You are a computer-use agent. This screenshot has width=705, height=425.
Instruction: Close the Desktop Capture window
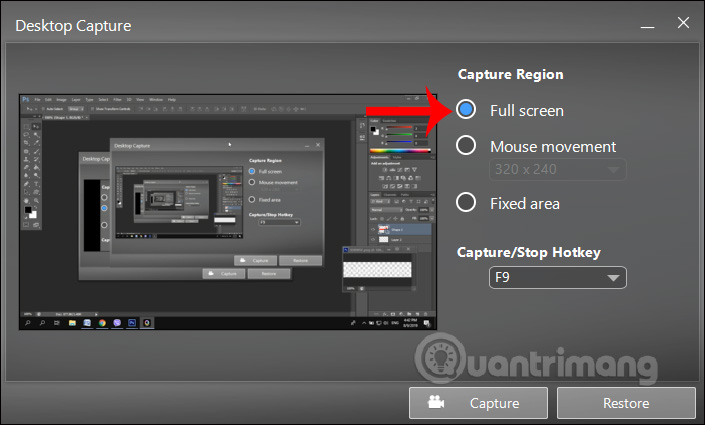point(683,23)
